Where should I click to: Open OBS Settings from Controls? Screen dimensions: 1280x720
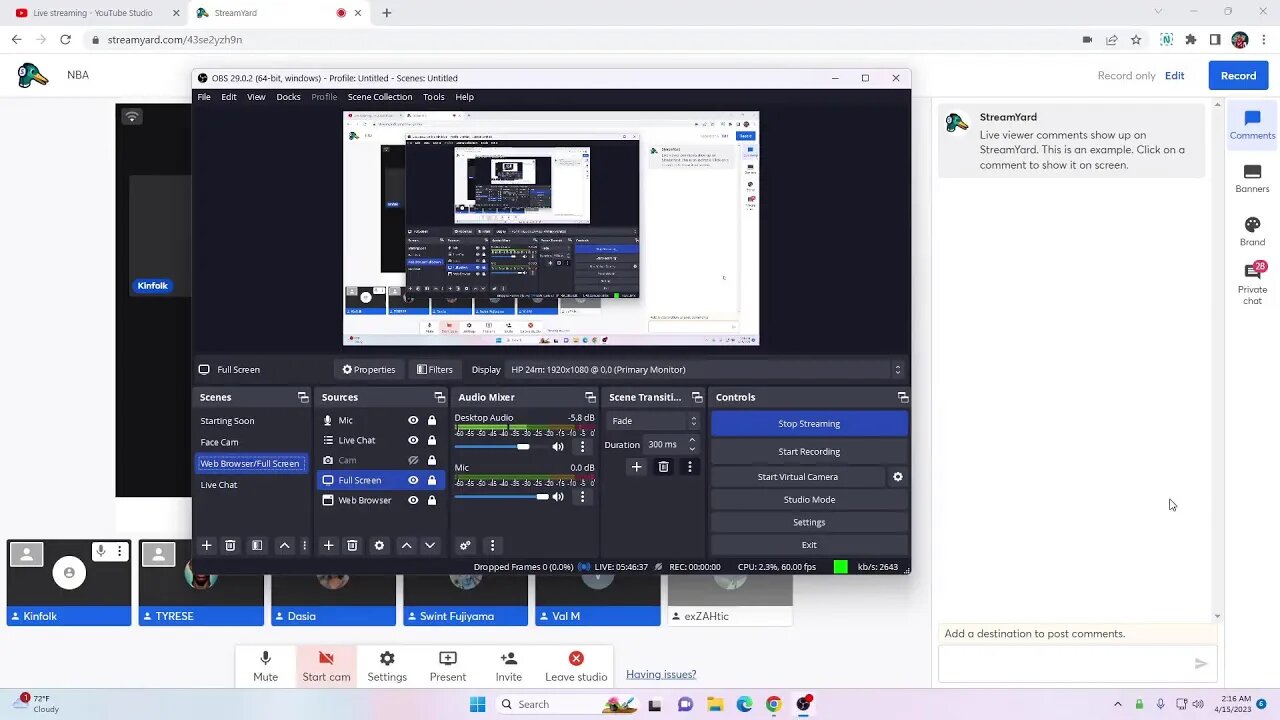tap(809, 522)
